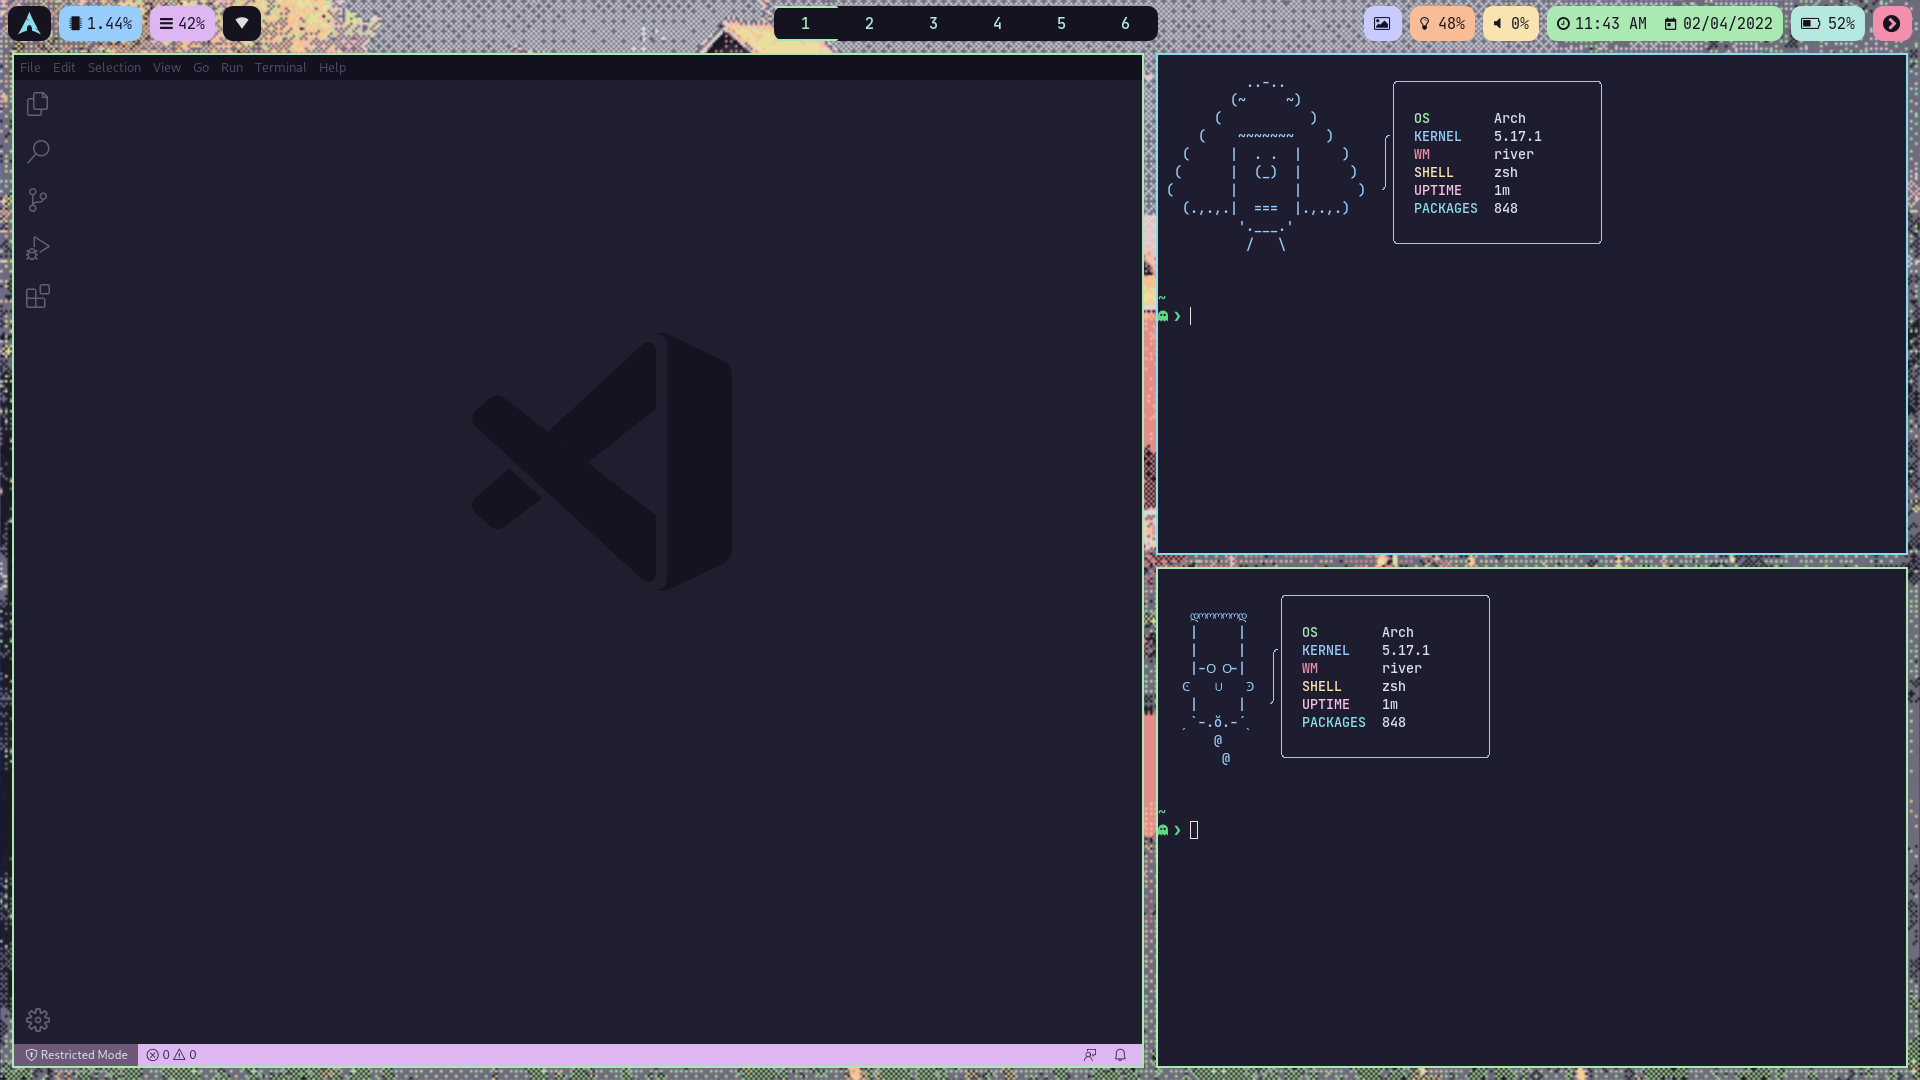Click the brightness 48% widget
The height and width of the screenshot is (1080, 1920).
tap(1441, 23)
